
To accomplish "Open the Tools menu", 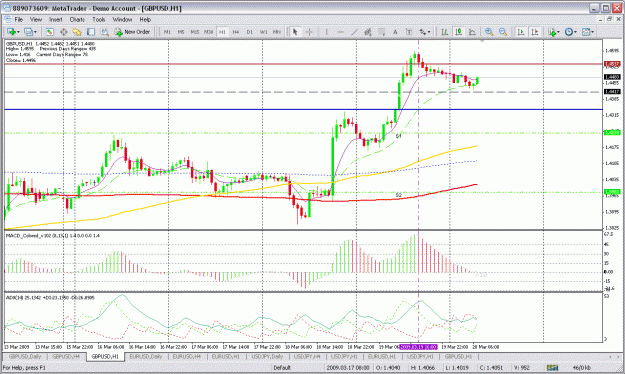I will tap(99, 20).
